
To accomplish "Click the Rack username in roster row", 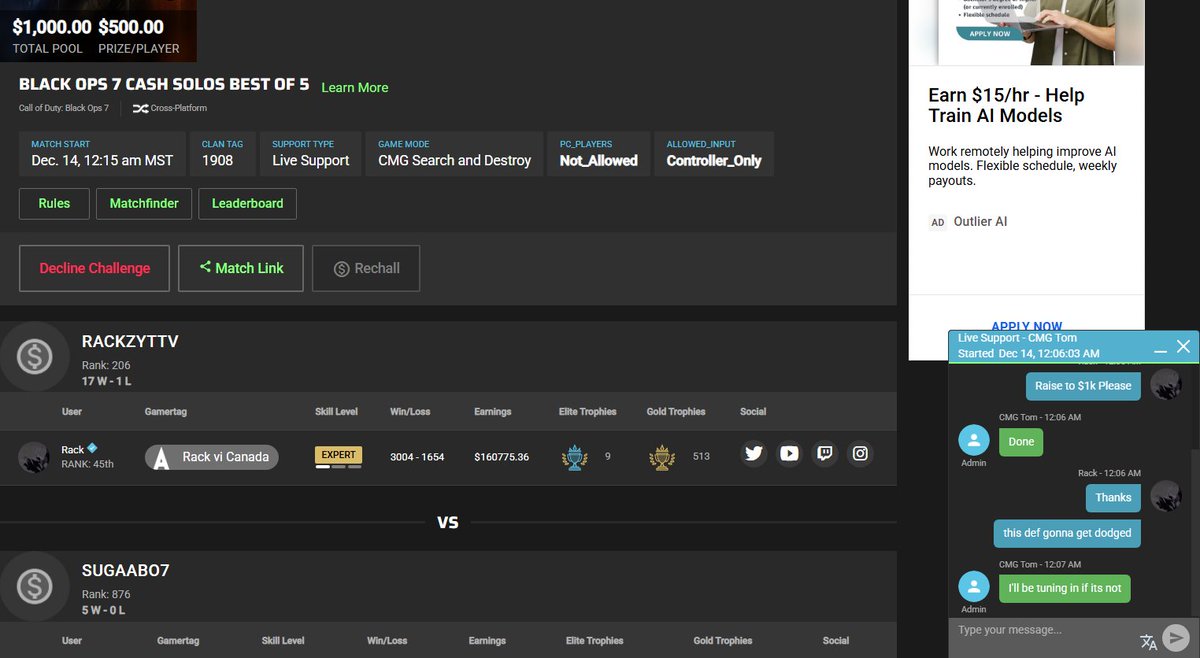I will 73,449.
